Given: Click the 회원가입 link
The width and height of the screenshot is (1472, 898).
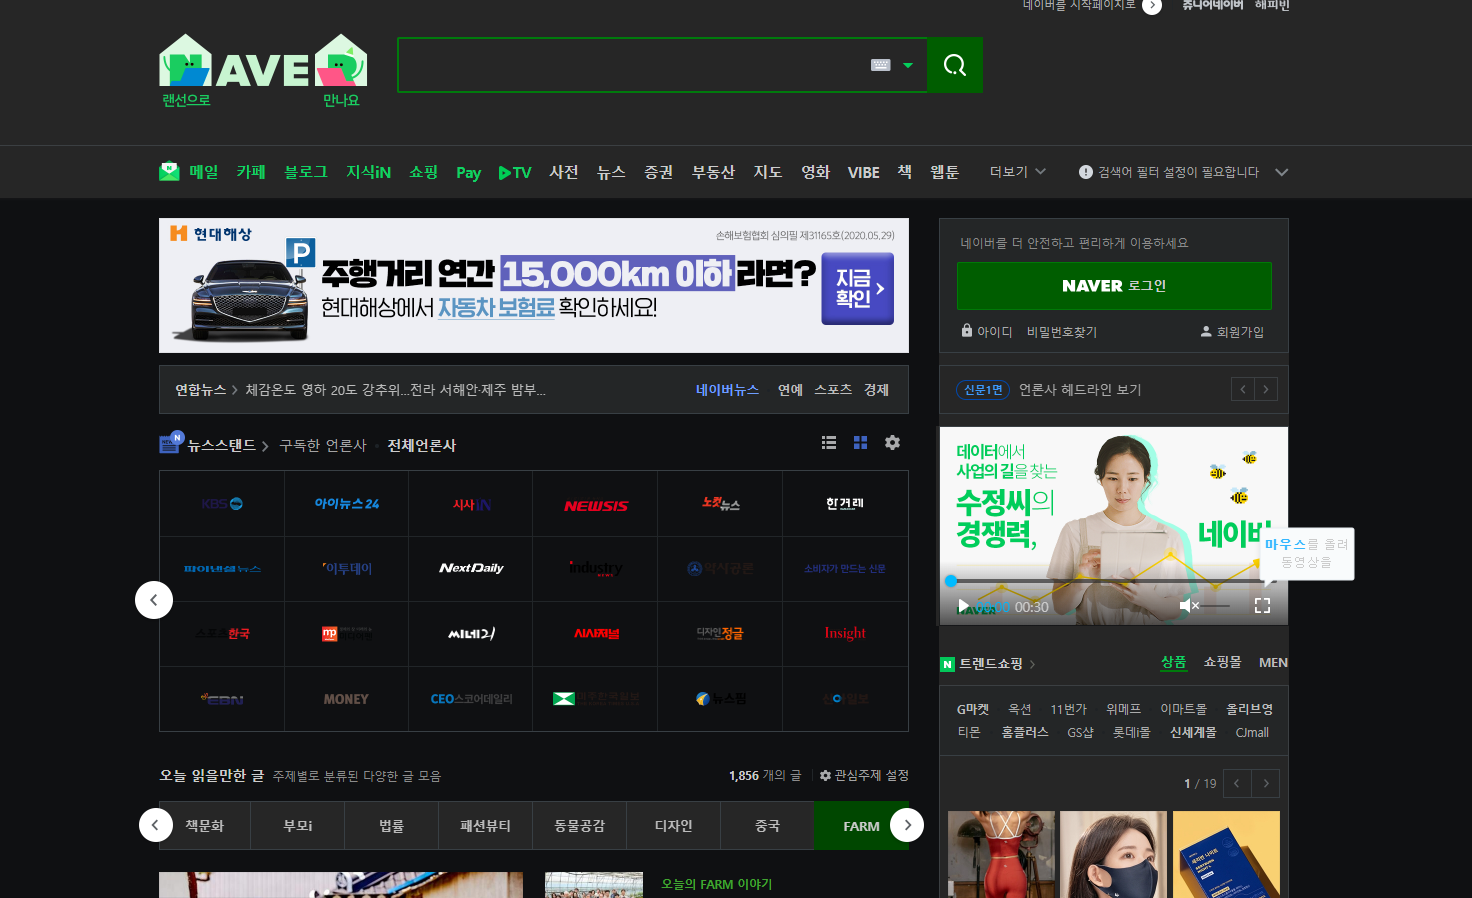Looking at the screenshot, I should click(1240, 332).
